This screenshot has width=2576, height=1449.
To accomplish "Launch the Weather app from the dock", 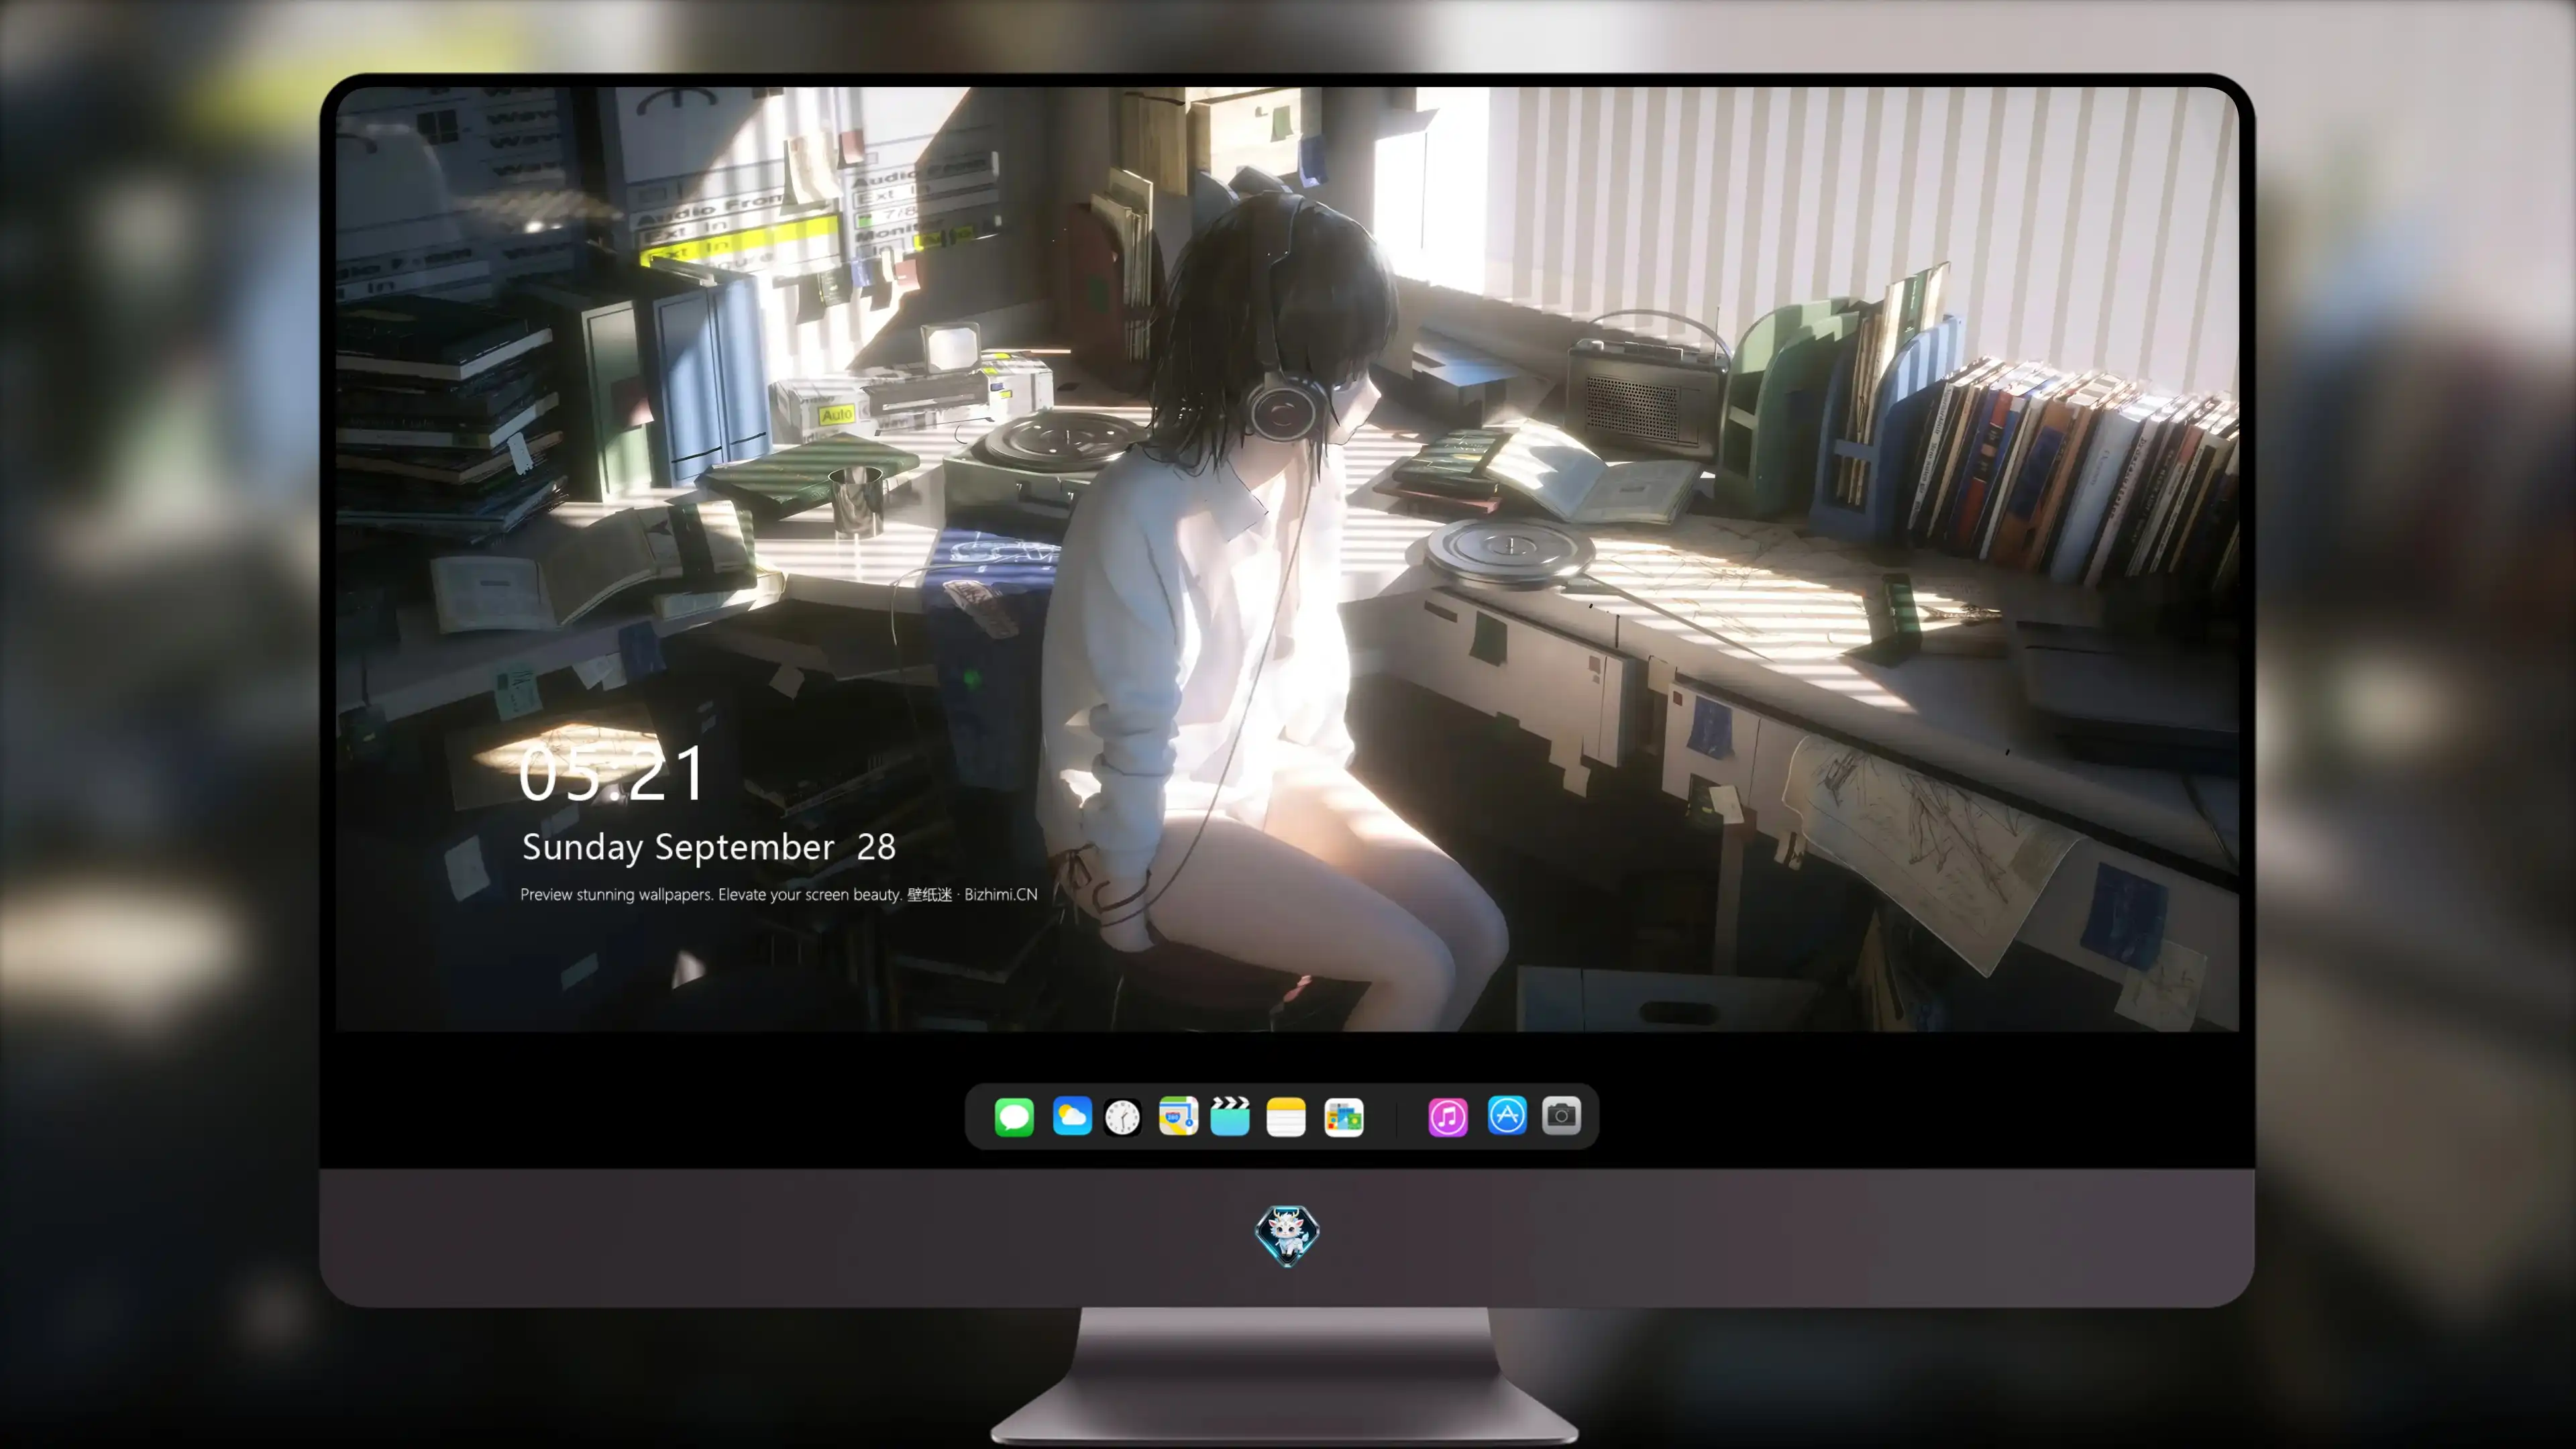I will [x=1072, y=1115].
